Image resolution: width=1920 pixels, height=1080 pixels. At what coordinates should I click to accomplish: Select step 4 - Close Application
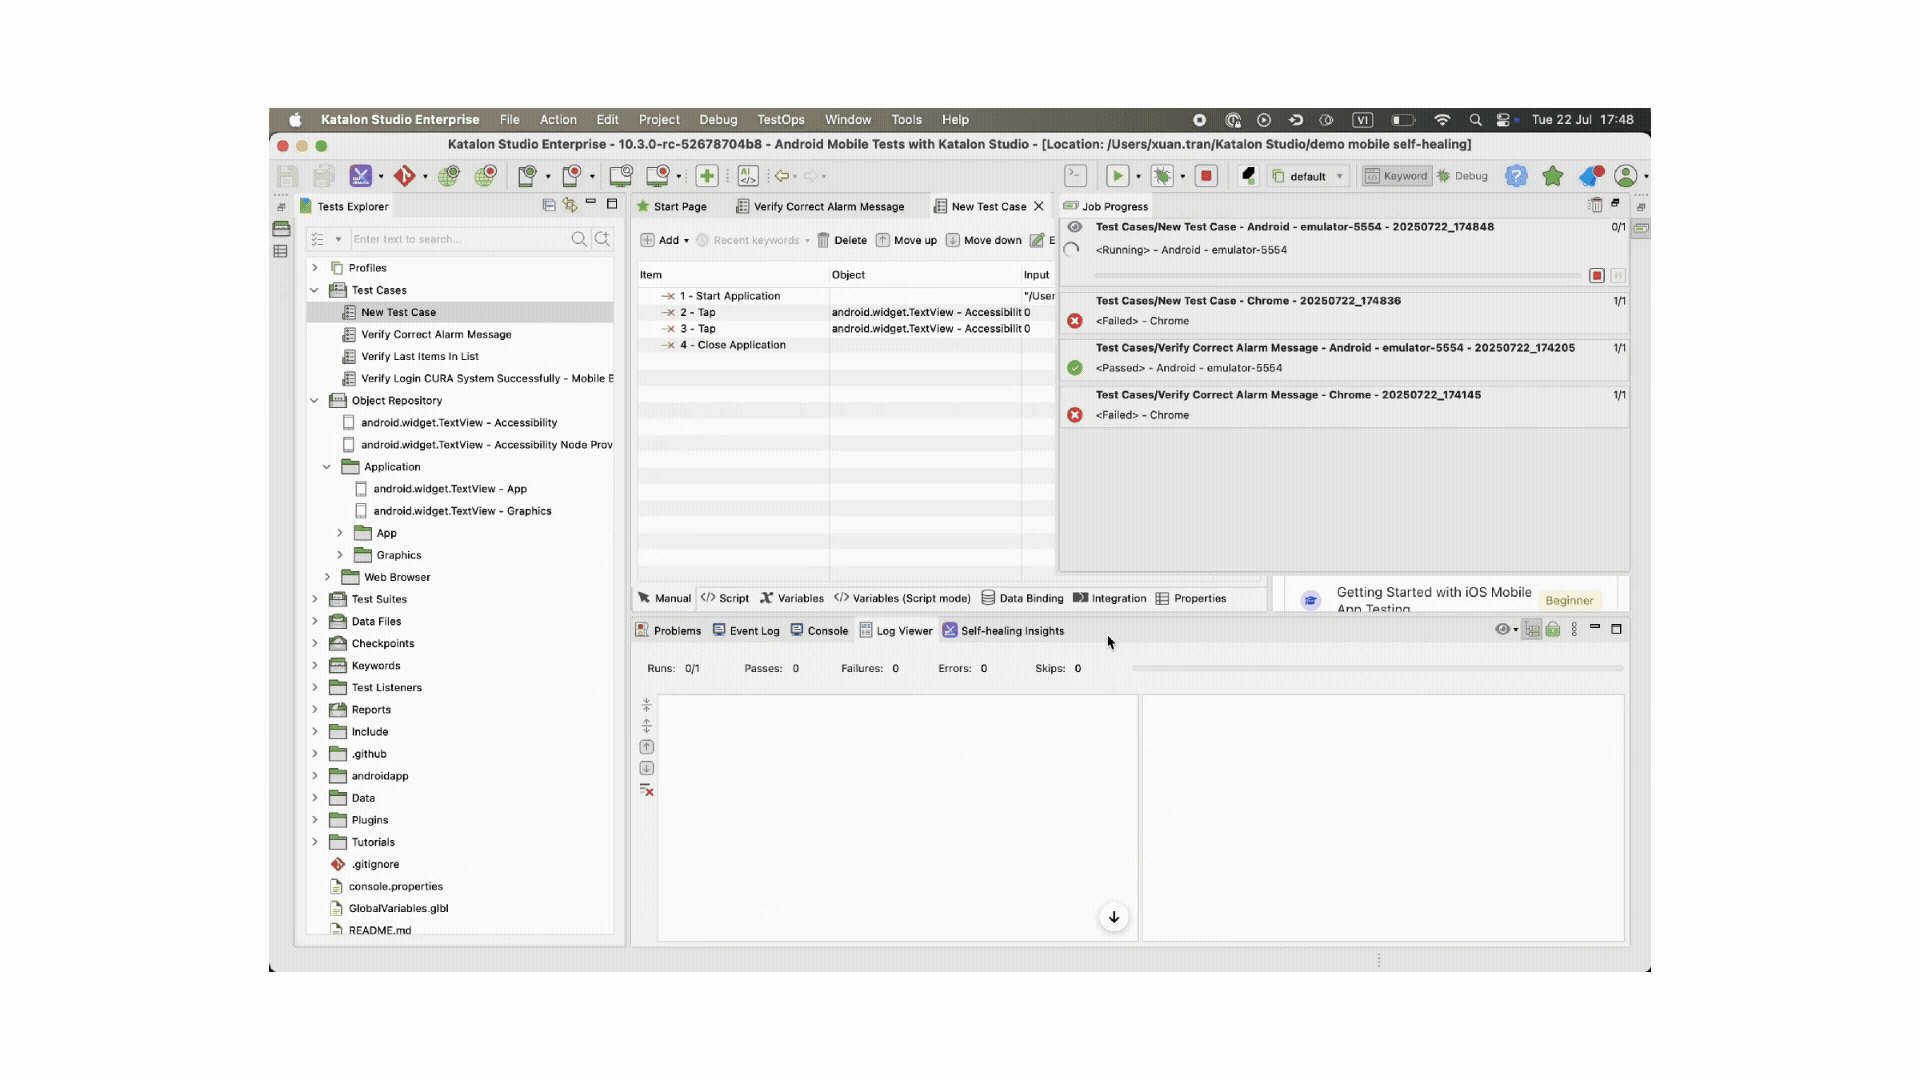pyautogui.click(x=732, y=345)
